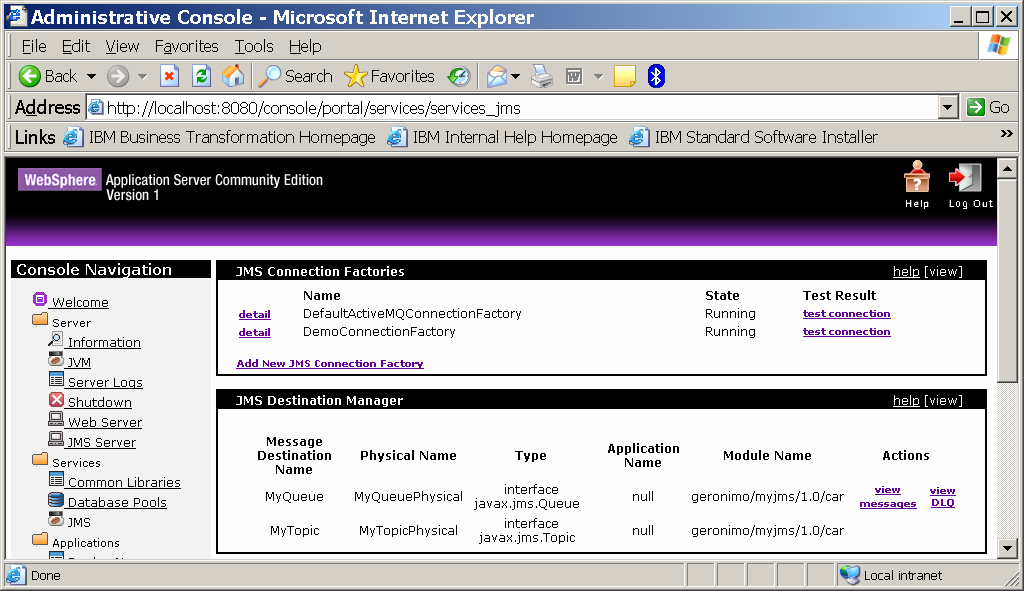This screenshot has width=1024, height=591.
Task: Open the Favorites menu
Action: click(186, 46)
